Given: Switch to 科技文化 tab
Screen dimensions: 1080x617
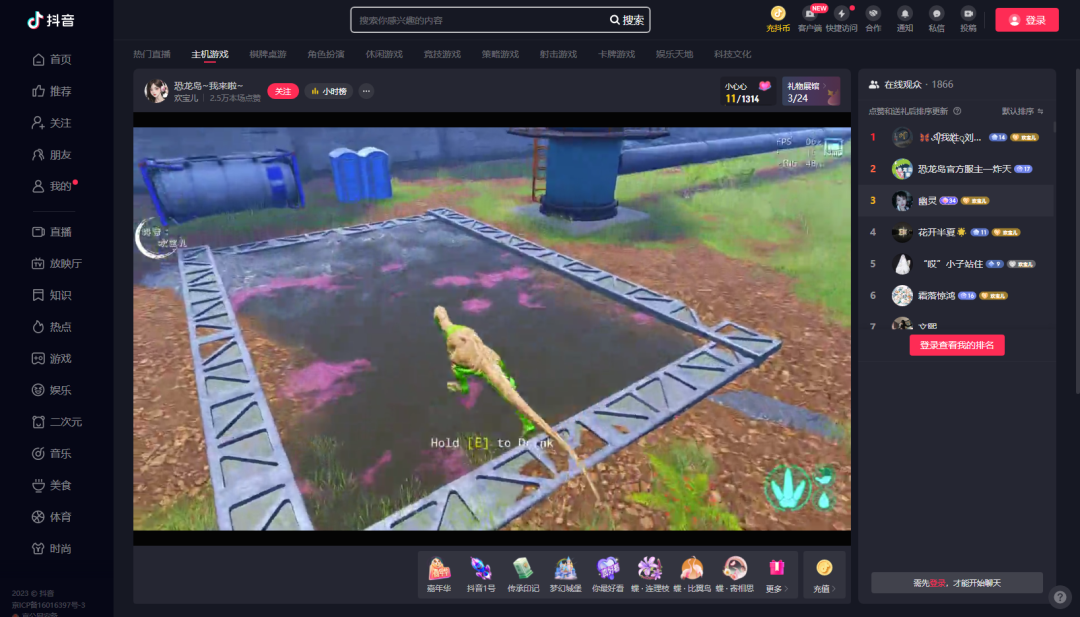Looking at the screenshot, I should pyautogui.click(x=732, y=54).
